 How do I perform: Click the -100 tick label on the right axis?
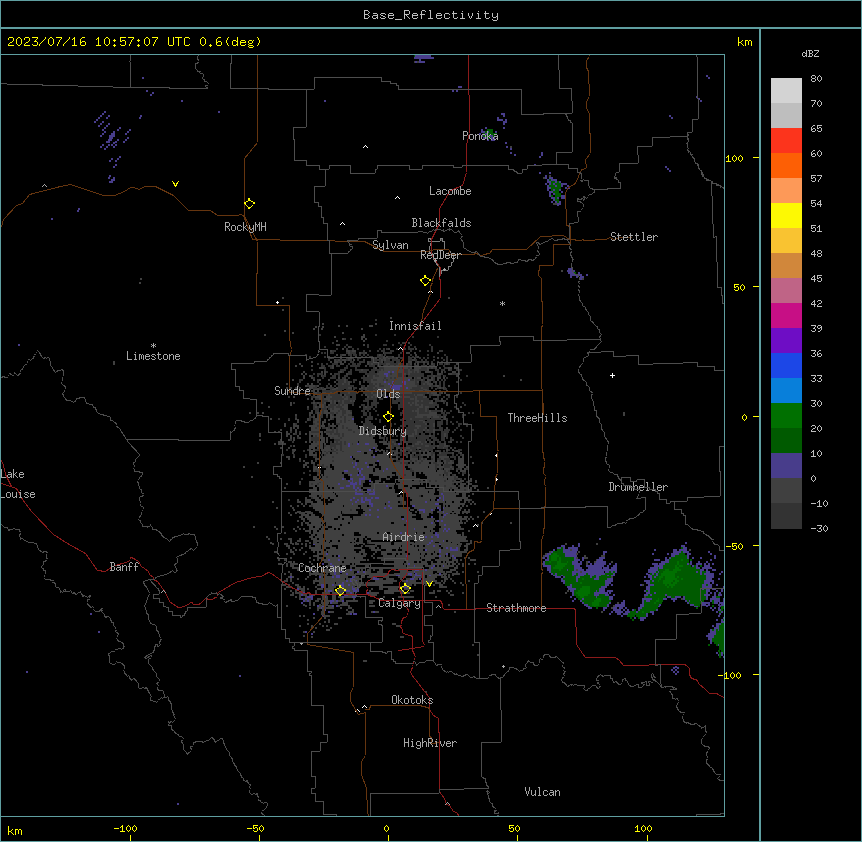click(730, 675)
